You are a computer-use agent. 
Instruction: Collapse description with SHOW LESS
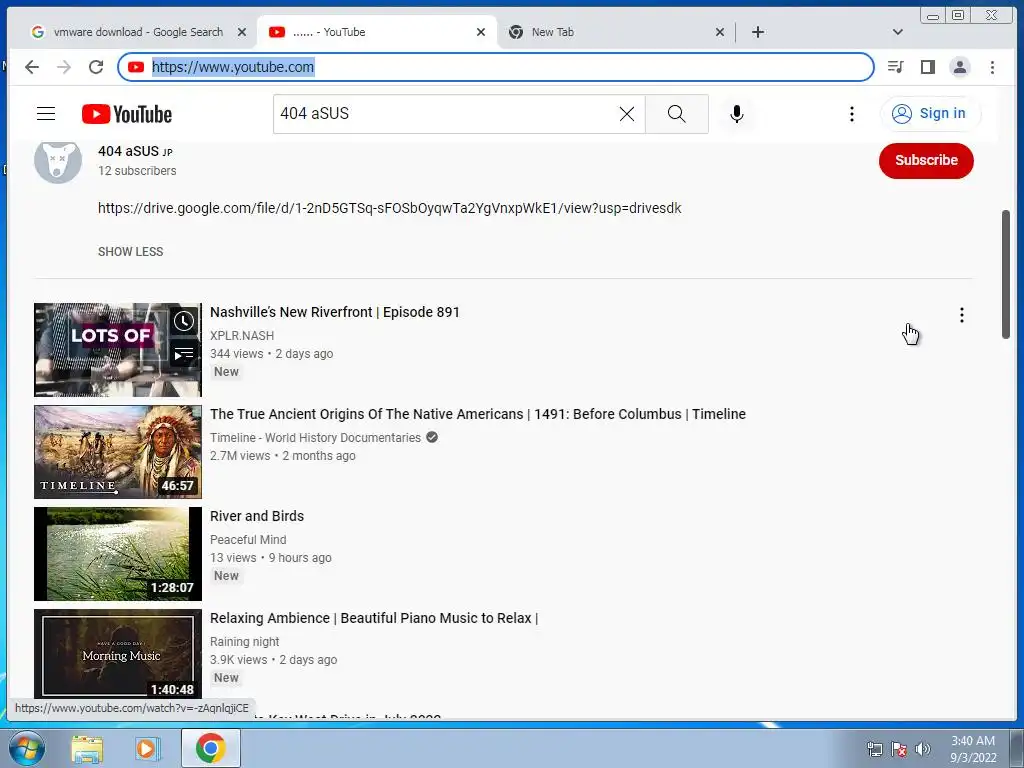point(131,251)
